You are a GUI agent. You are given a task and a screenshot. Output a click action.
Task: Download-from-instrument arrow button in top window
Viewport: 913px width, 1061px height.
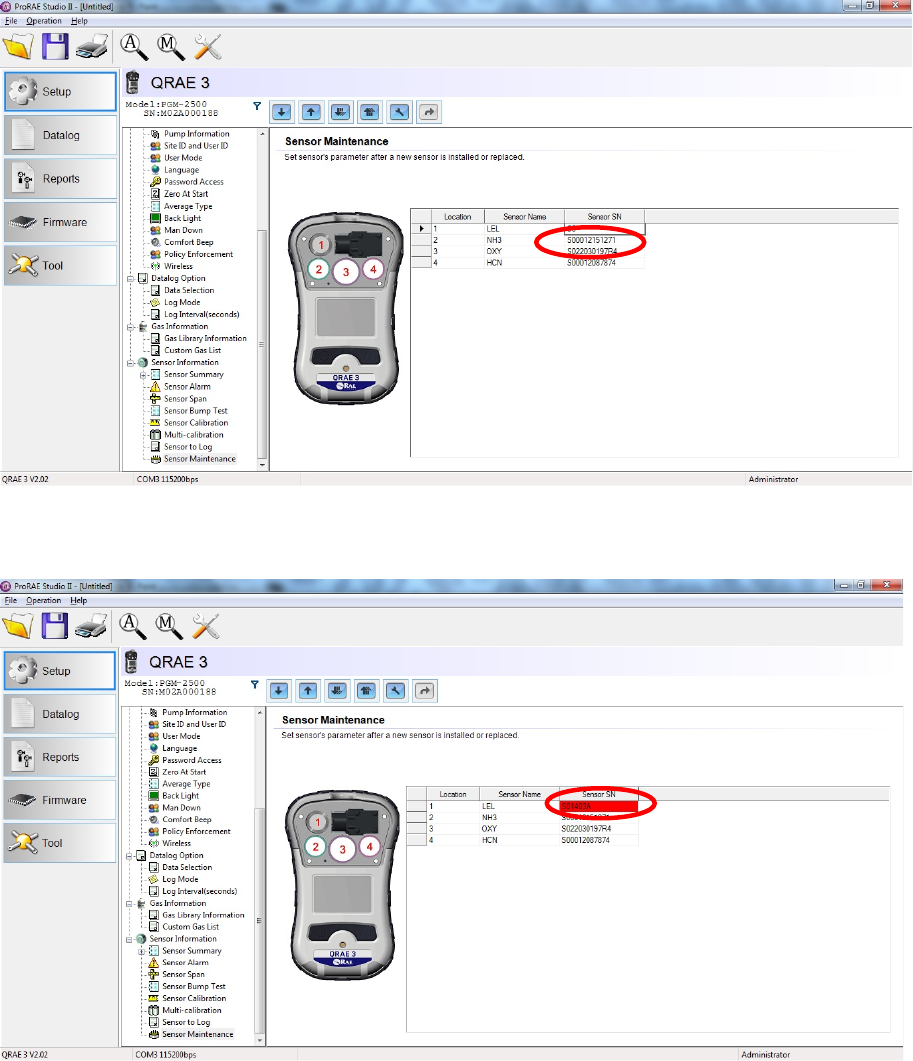282,112
